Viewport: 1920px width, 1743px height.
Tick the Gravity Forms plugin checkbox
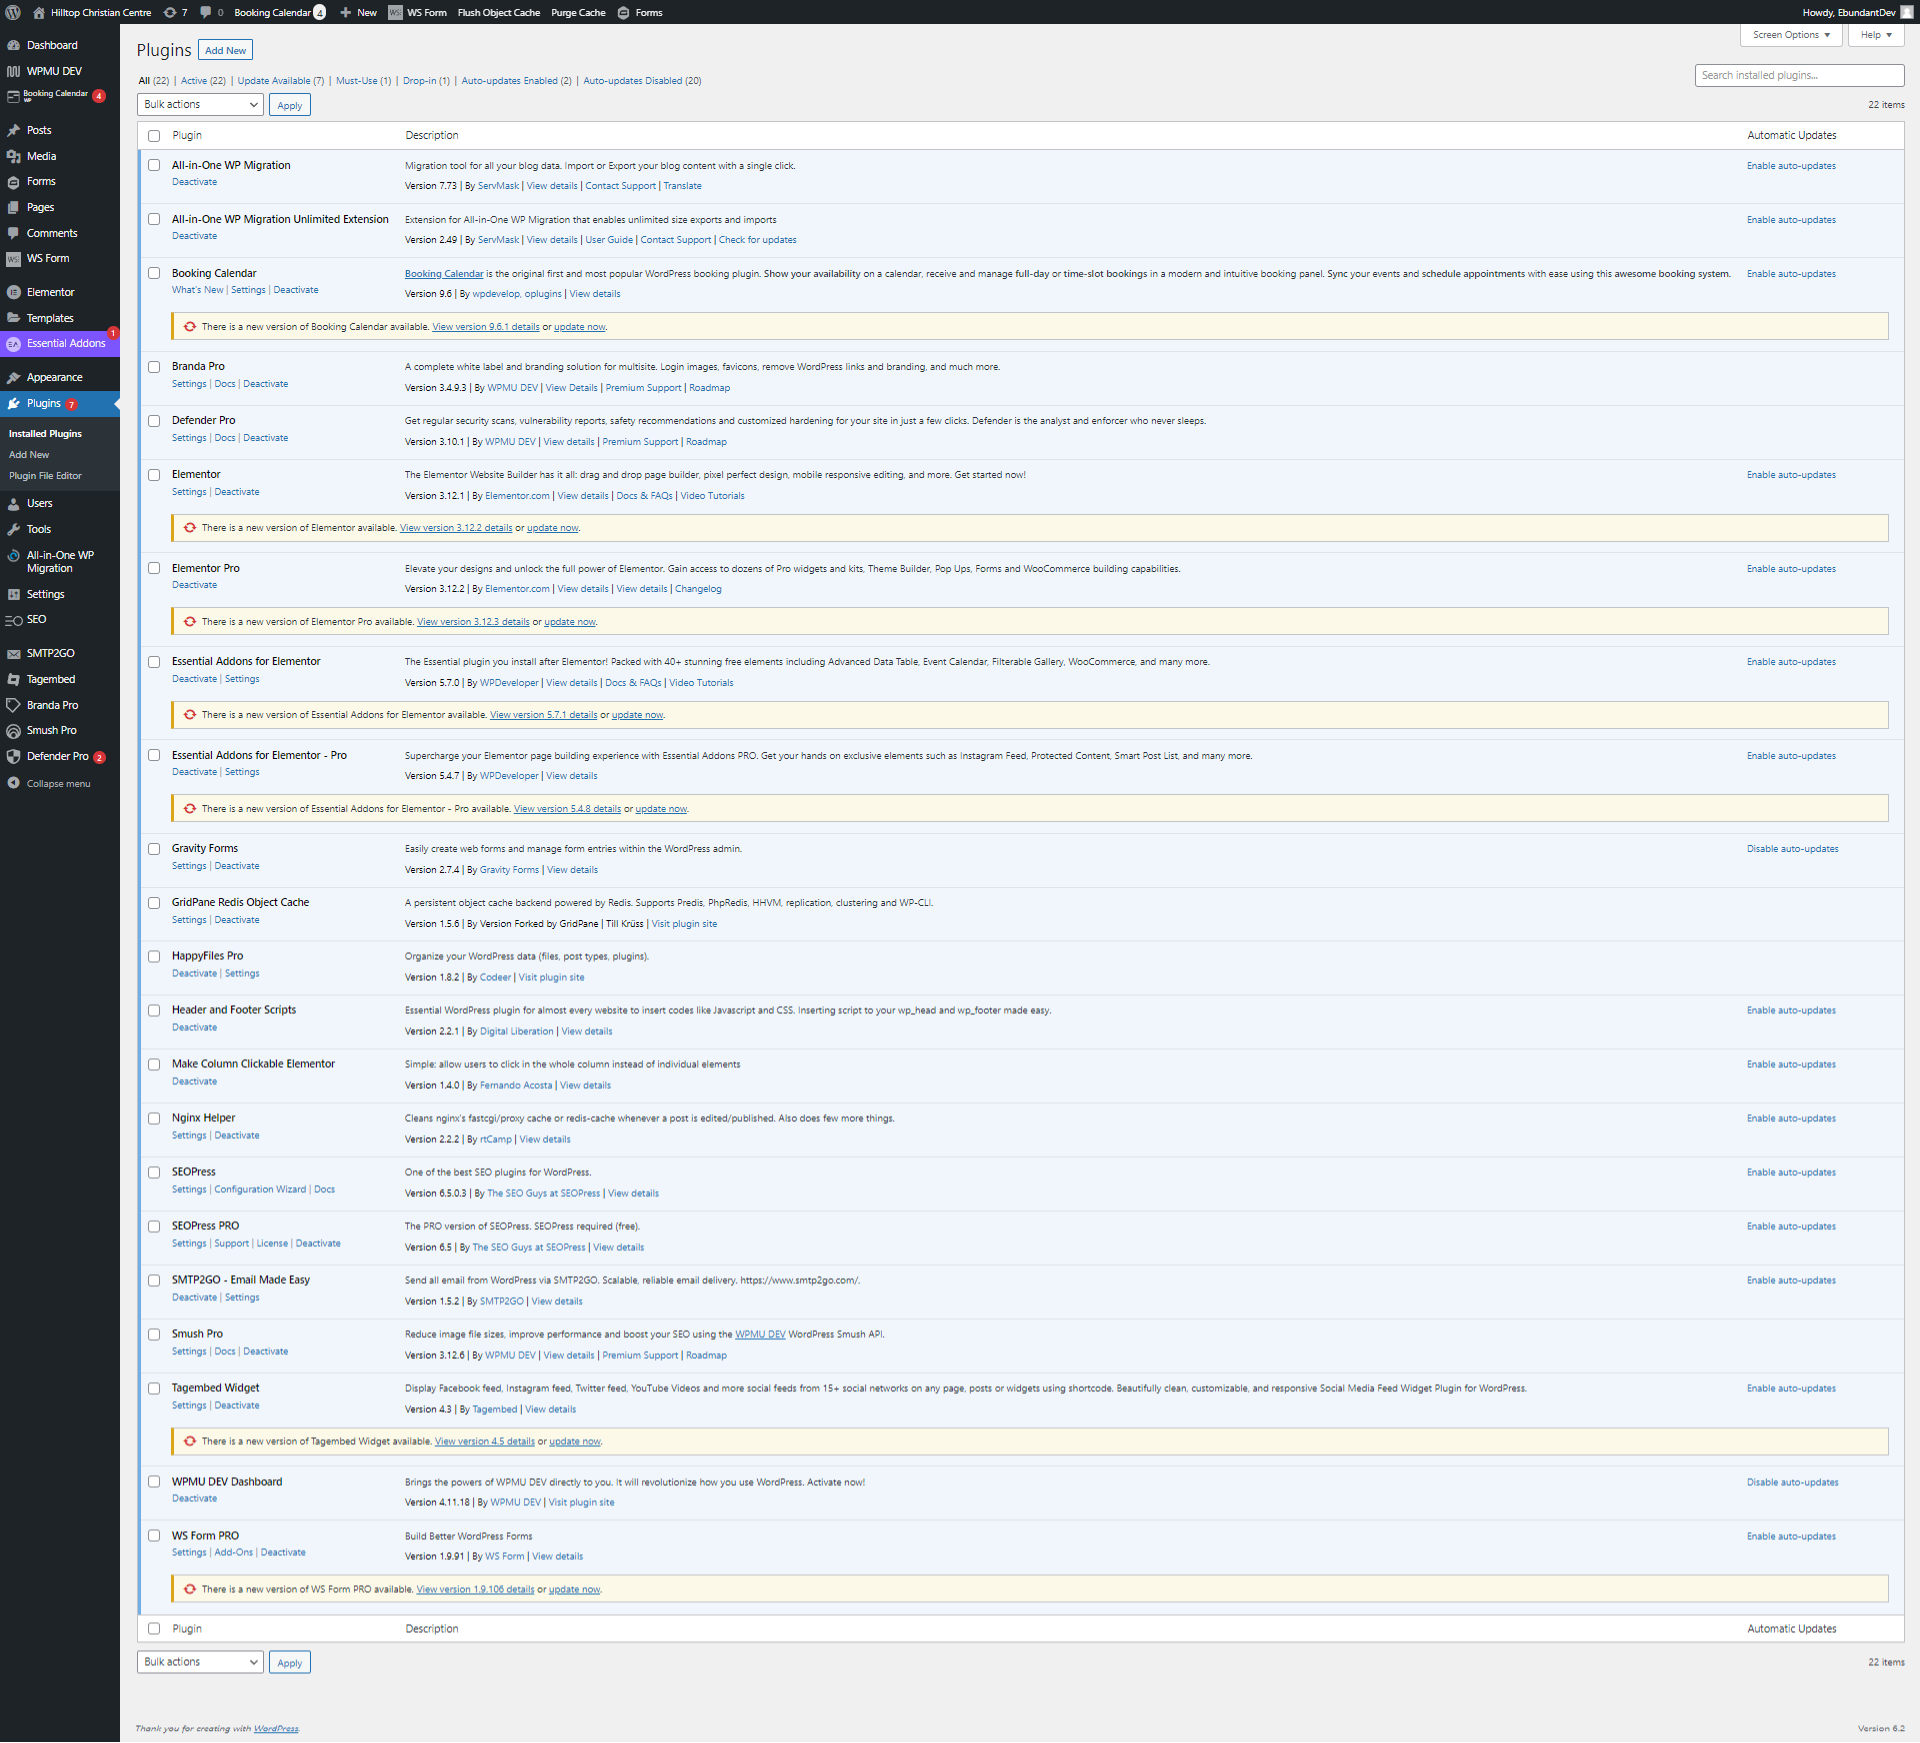tap(154, 849)
